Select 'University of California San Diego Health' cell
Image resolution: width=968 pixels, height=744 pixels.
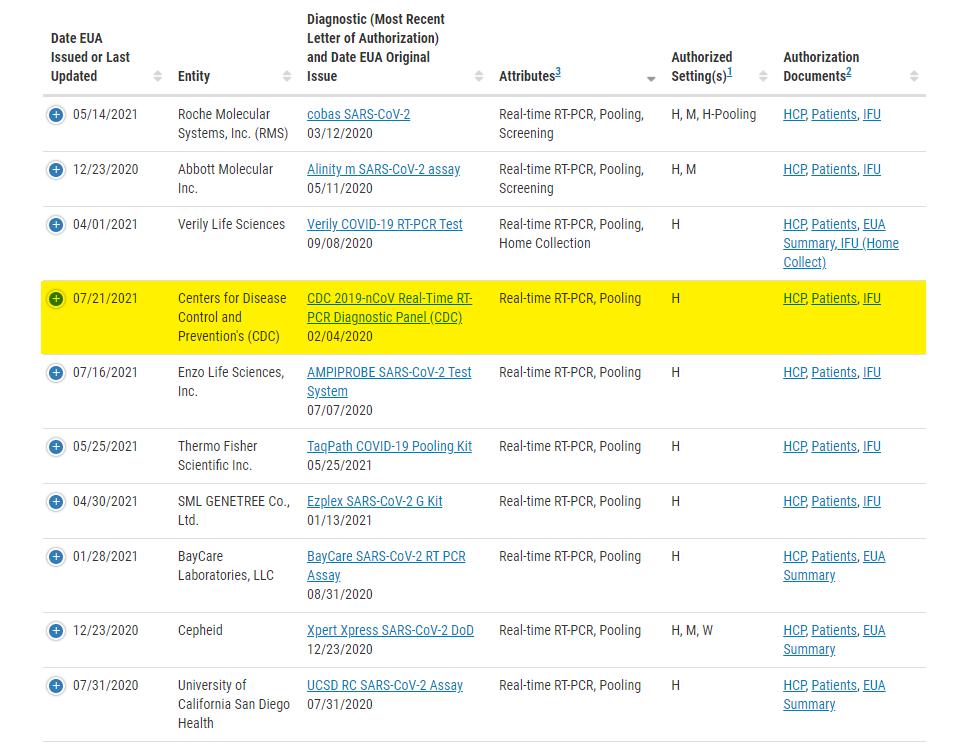click(233, 704)
